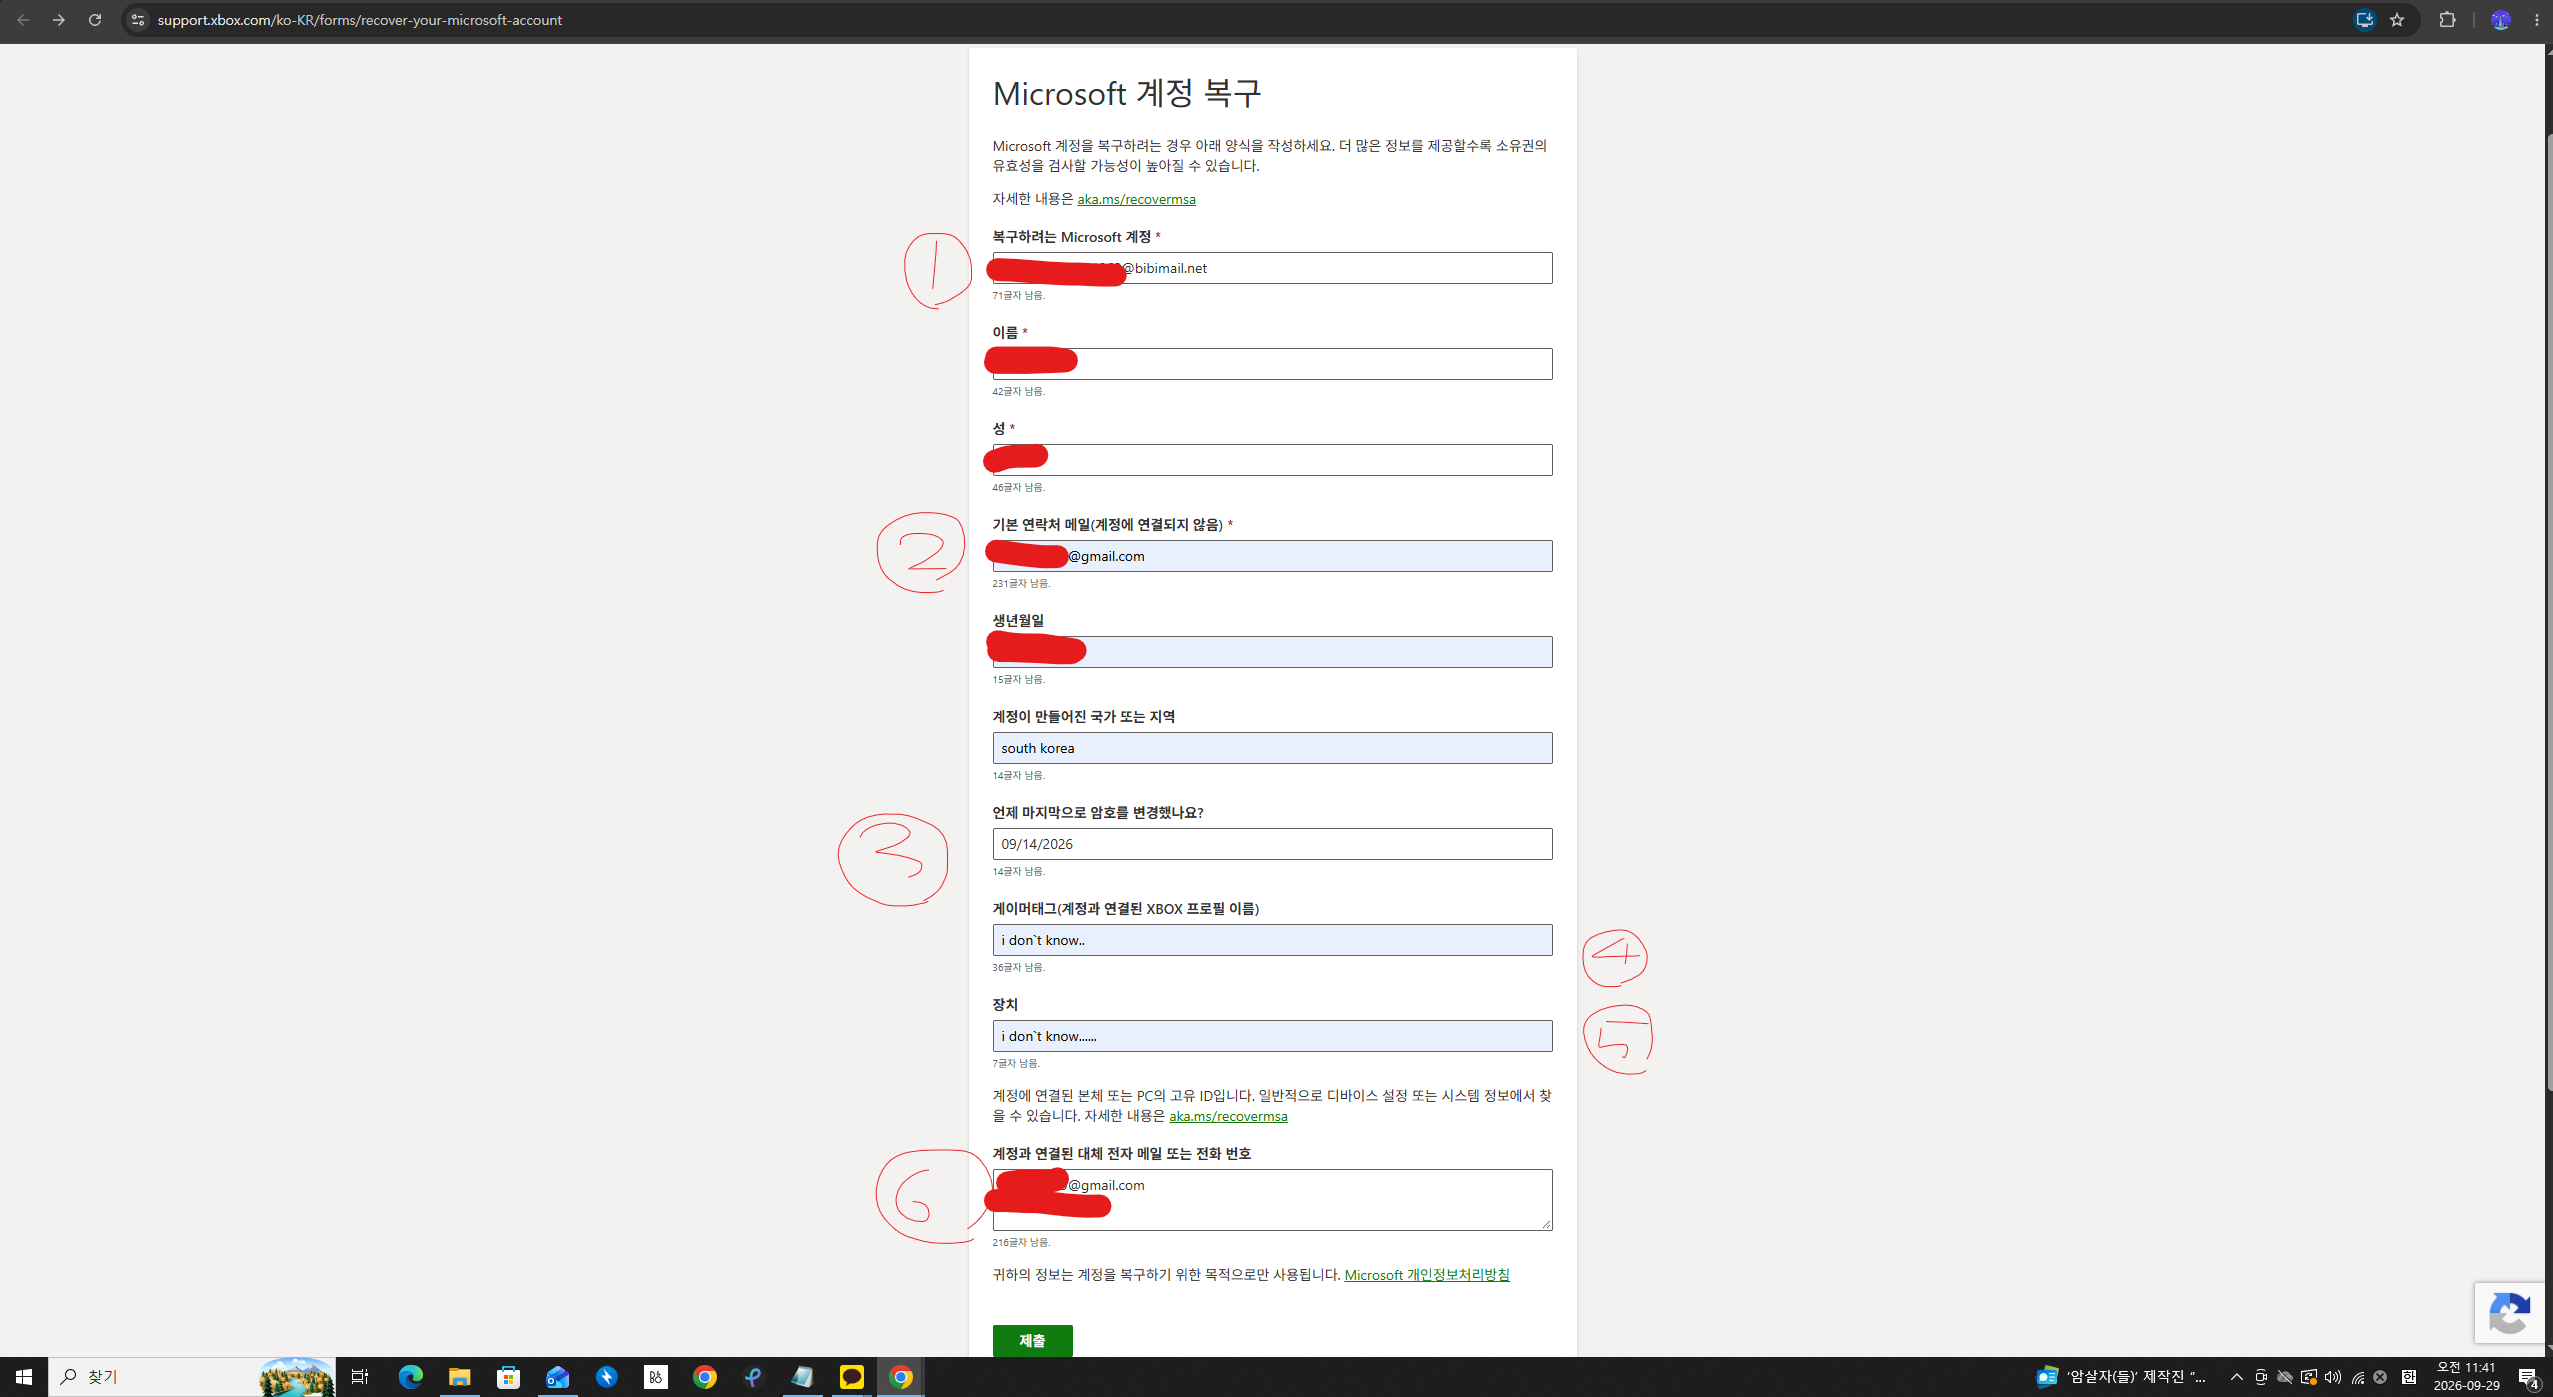Click the primary contact email field
This screenshot has width=2553, height=1397.
pos(1272,556)
